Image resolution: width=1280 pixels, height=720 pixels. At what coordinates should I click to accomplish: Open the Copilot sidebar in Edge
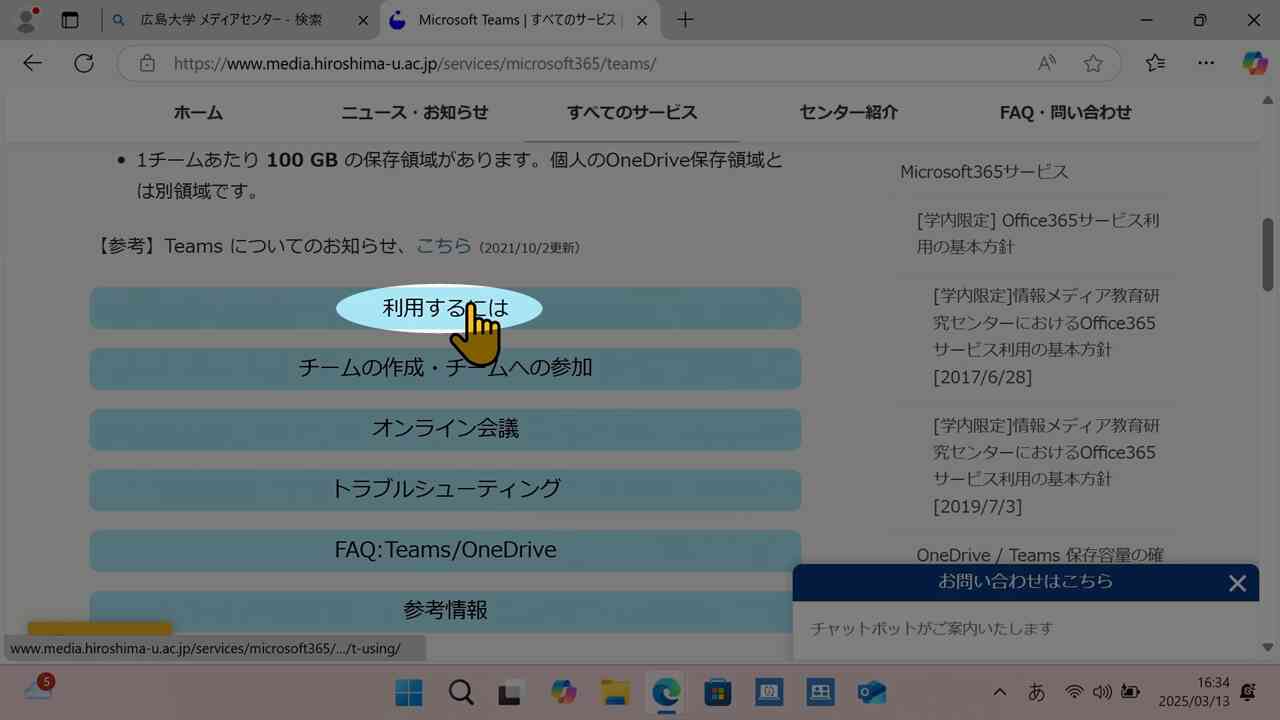pos(1254,63)
